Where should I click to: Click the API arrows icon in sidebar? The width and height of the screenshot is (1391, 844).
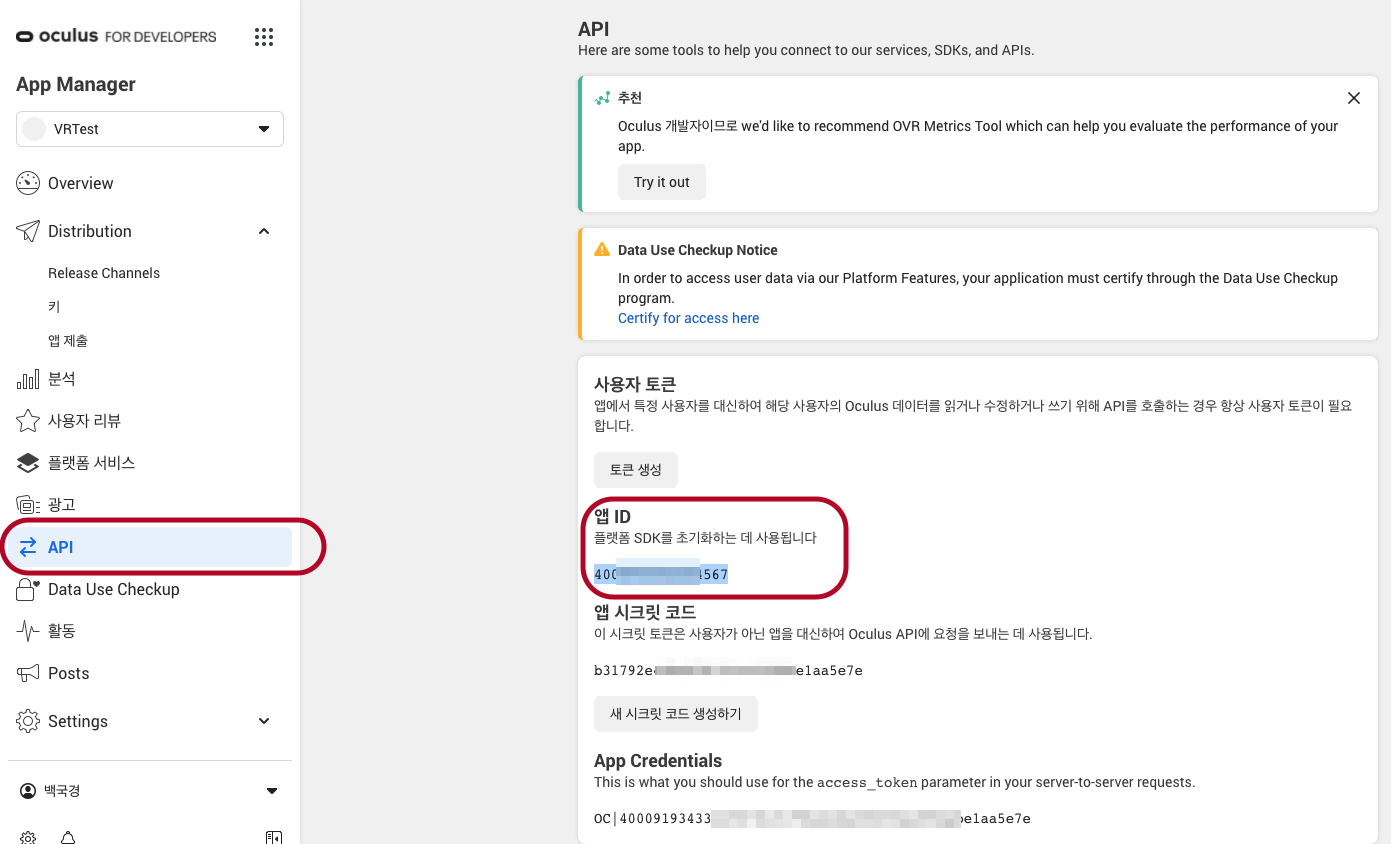coord(28,547)
